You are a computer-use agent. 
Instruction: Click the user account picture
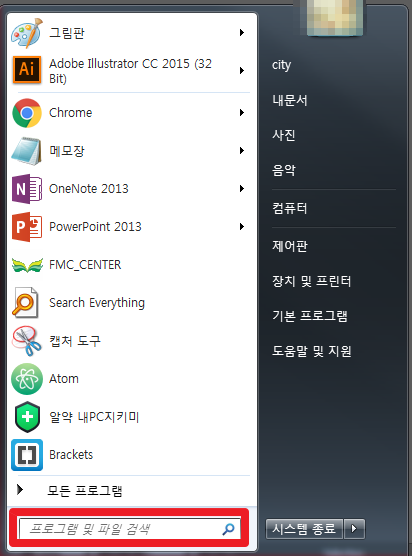(335, 18)
